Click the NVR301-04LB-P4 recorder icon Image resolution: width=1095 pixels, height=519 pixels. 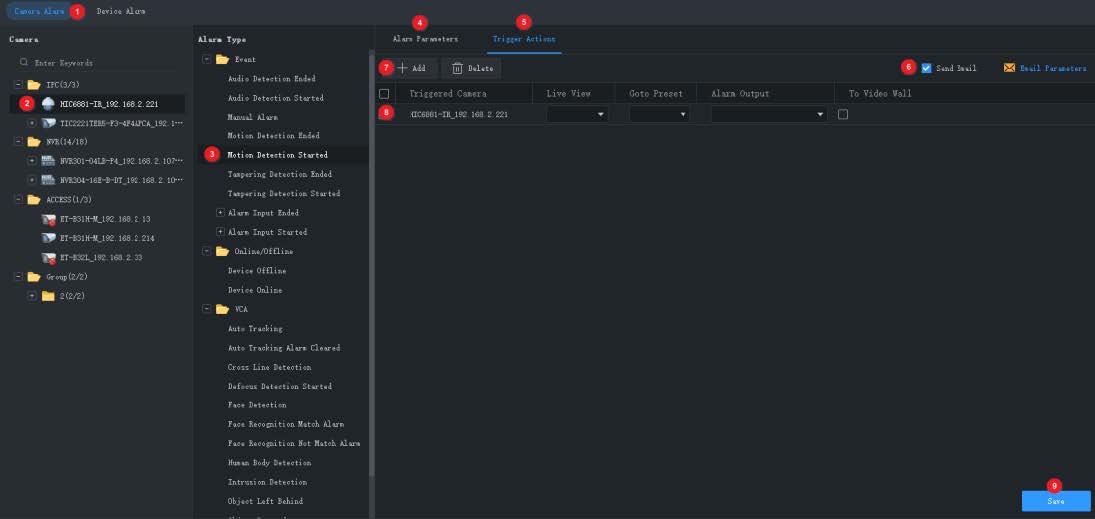(x=47, y=161)
